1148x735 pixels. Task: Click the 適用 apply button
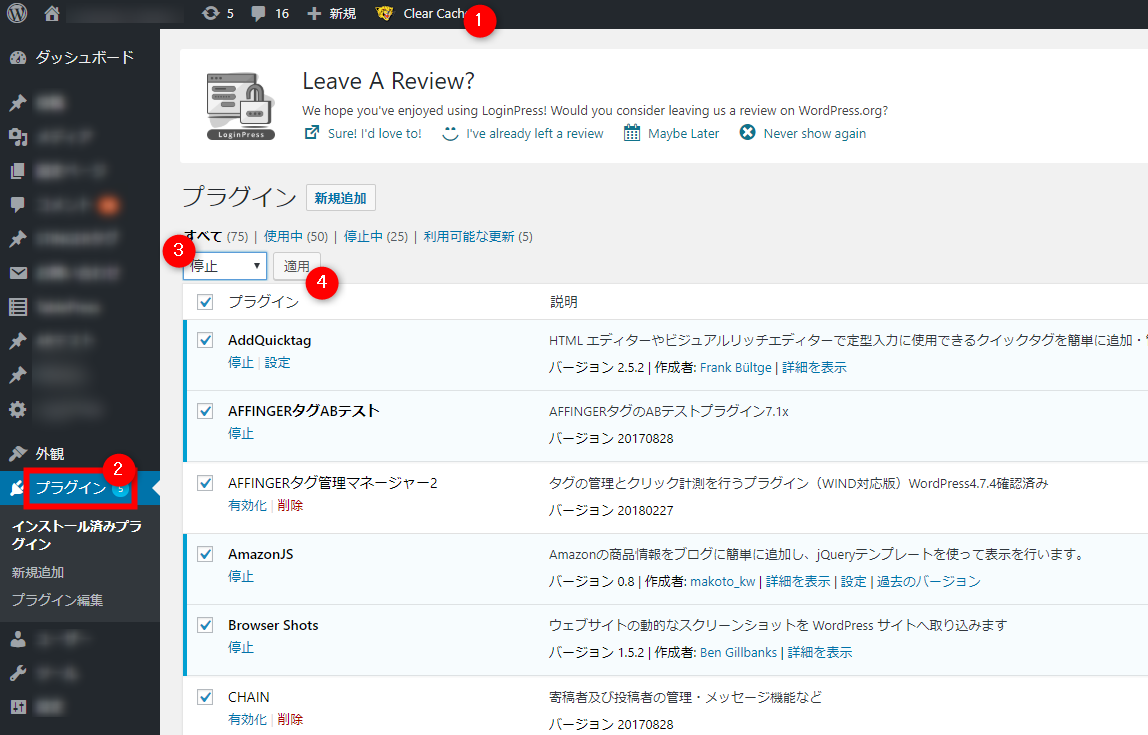pos(297,266)
